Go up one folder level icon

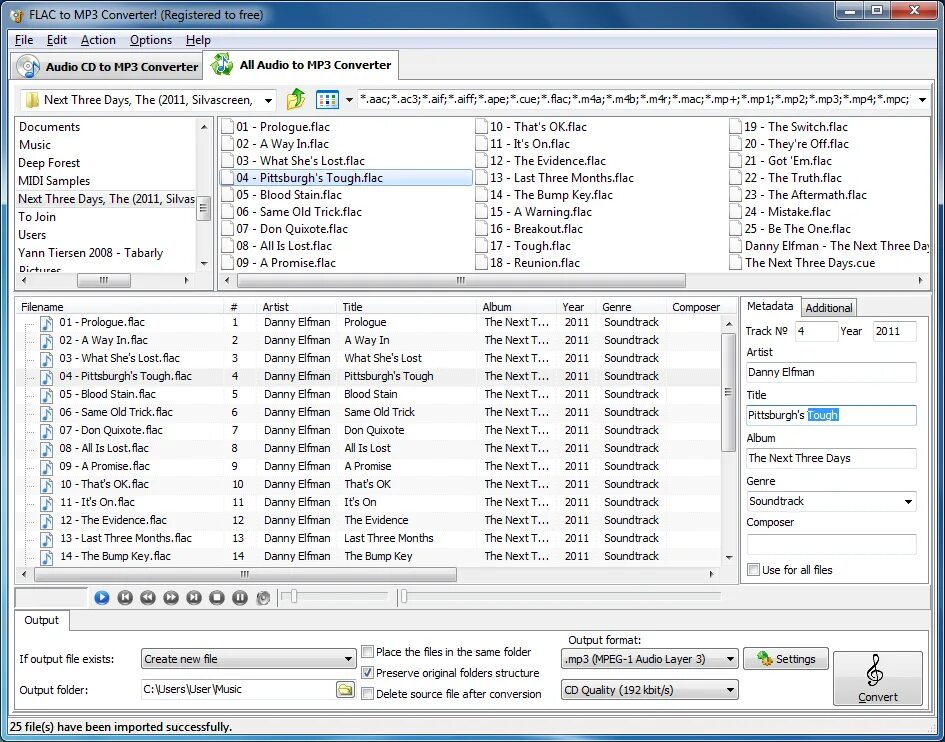[295, 99]
